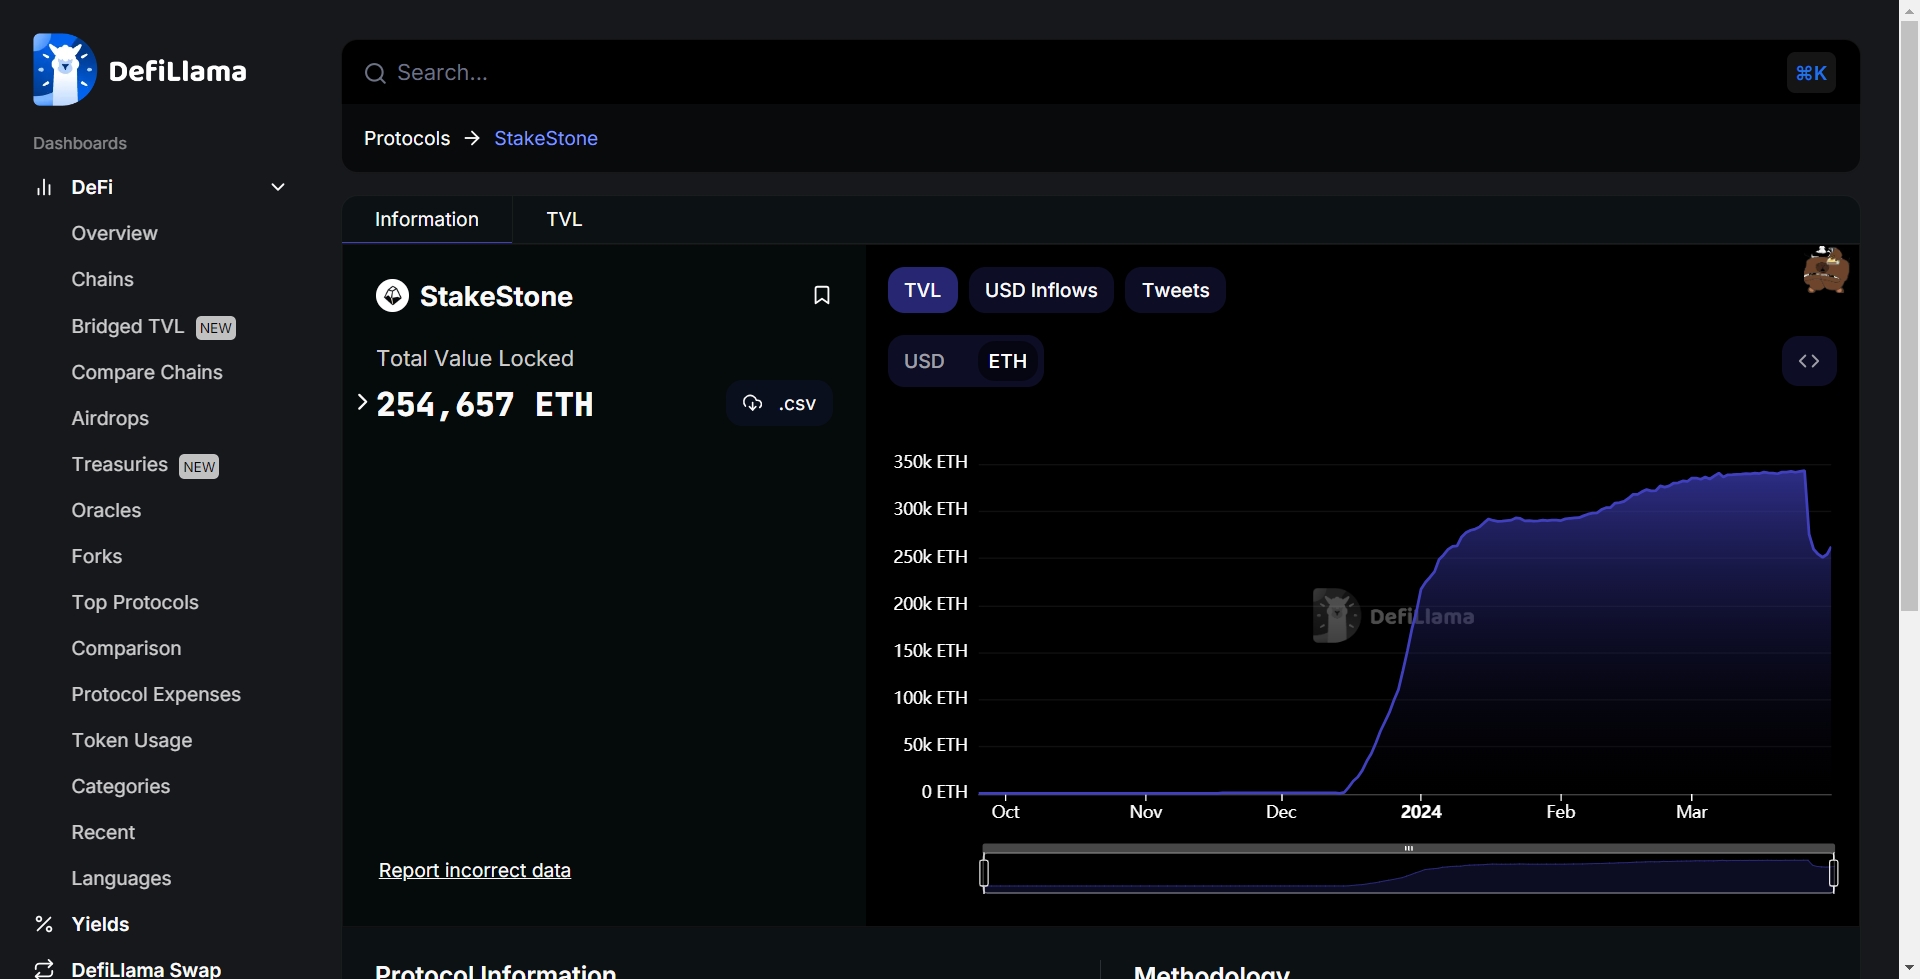Click the DefiLlama Swap arrows icon
The height and width of the screenshot is (979, 1920).
[x=44, y=968]
